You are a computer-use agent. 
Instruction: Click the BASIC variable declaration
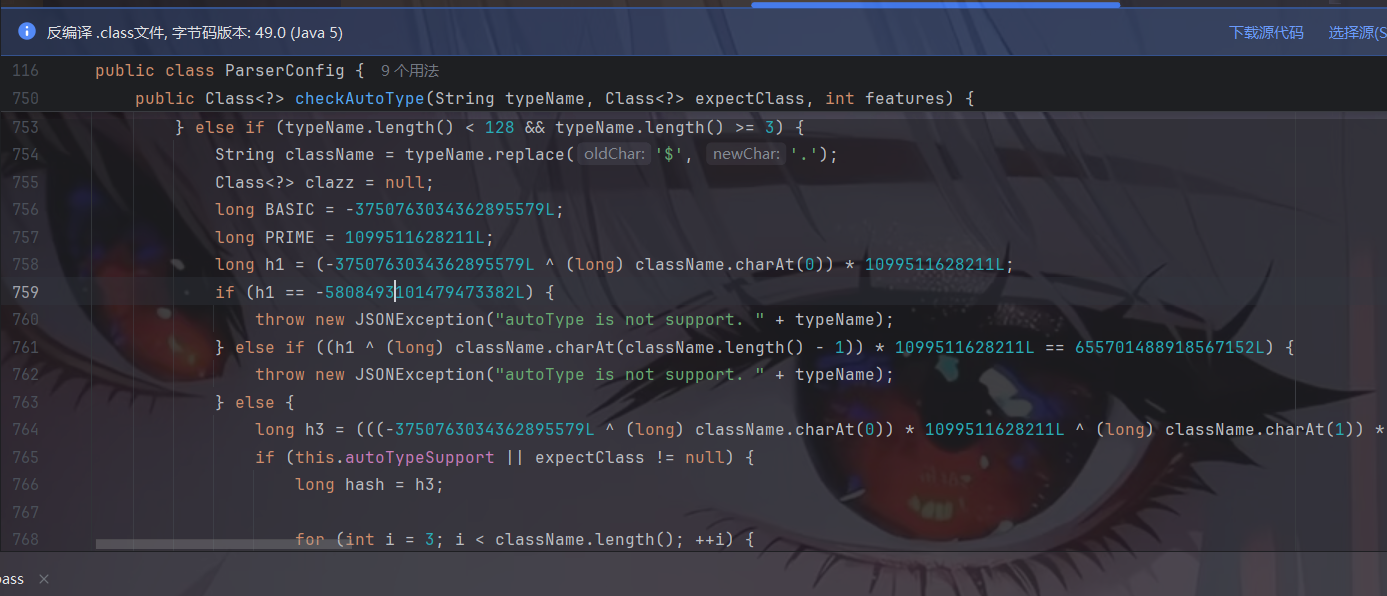point(290,209)
